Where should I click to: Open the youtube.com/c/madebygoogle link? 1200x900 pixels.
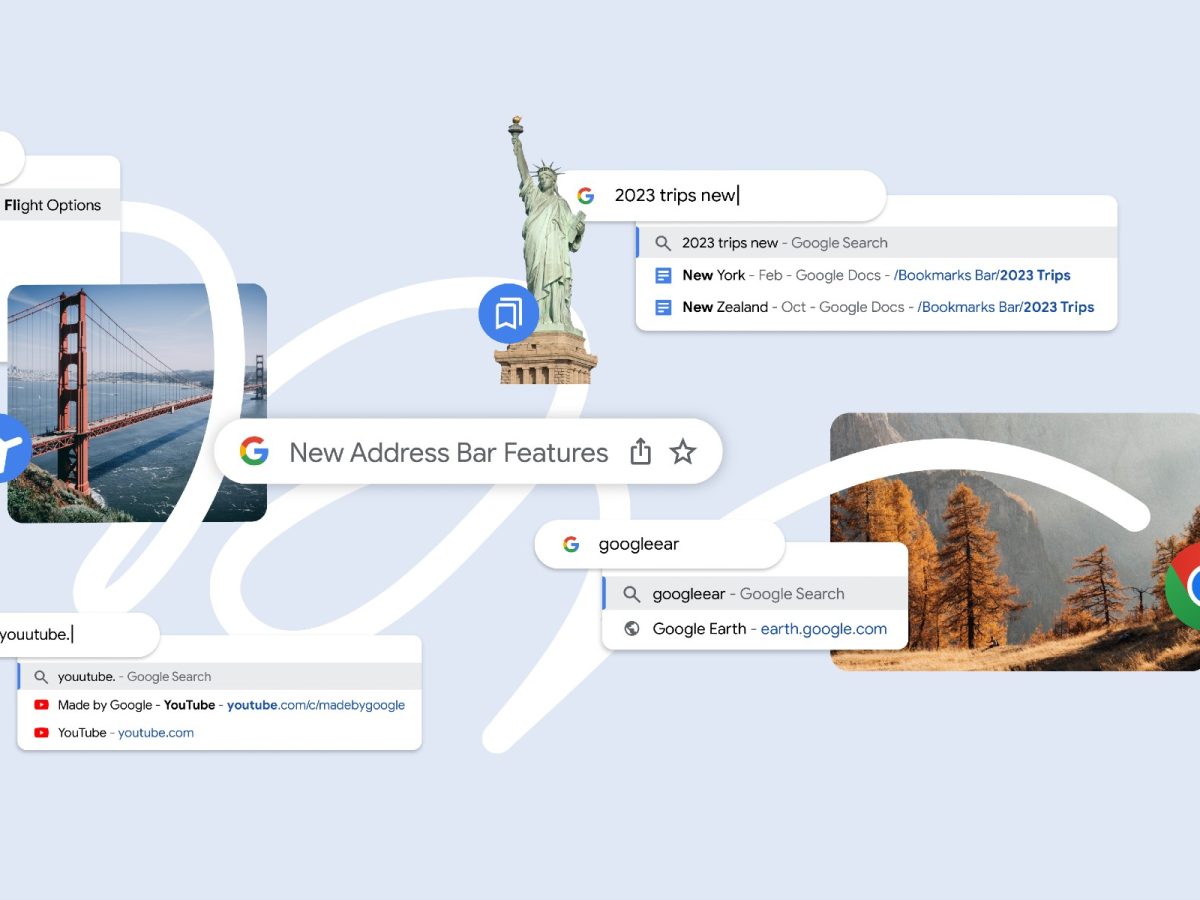315,705
